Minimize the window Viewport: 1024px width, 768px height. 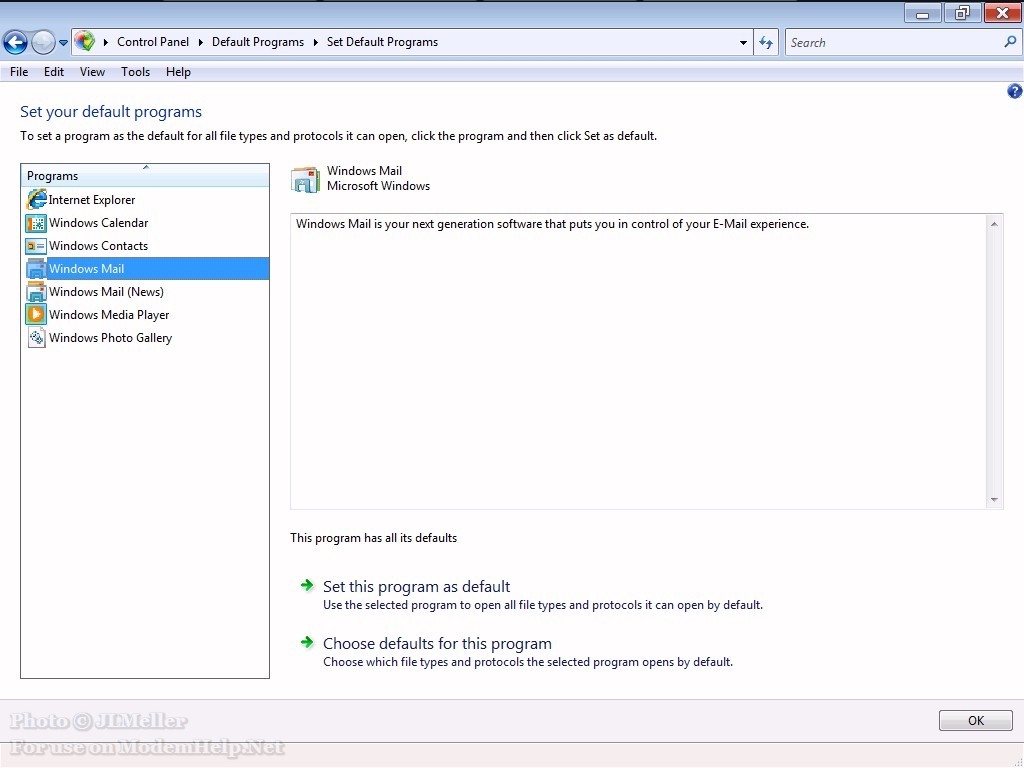click(x=923, y=13)
